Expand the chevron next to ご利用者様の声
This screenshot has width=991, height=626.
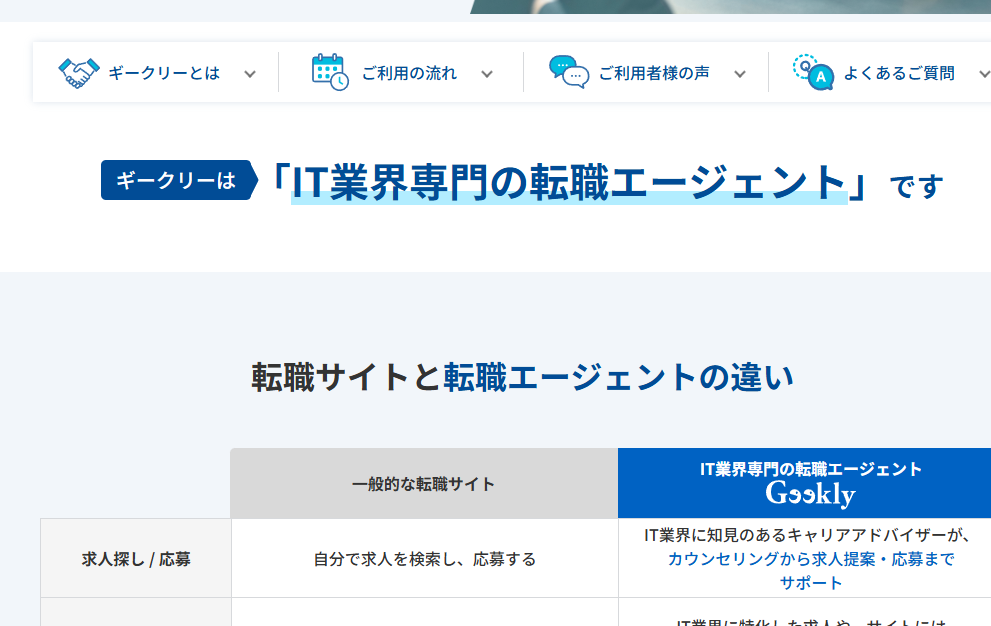(739, 74)
